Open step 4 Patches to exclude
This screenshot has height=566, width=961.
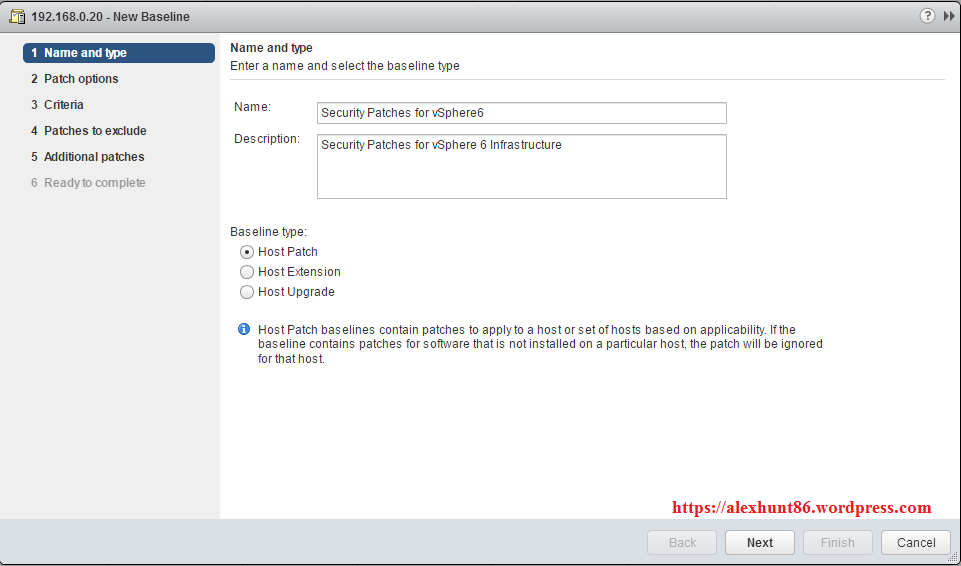coord(89,131)
